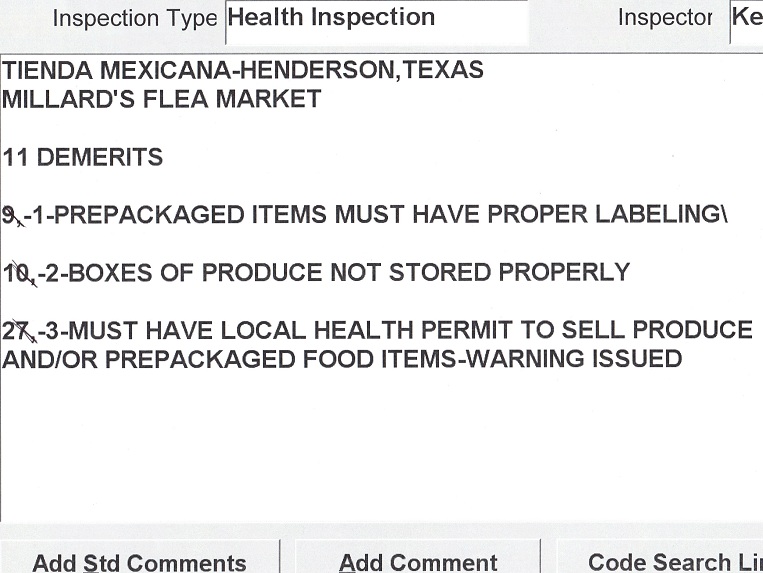Click the 11 DEMERITS line

point(83,157)
